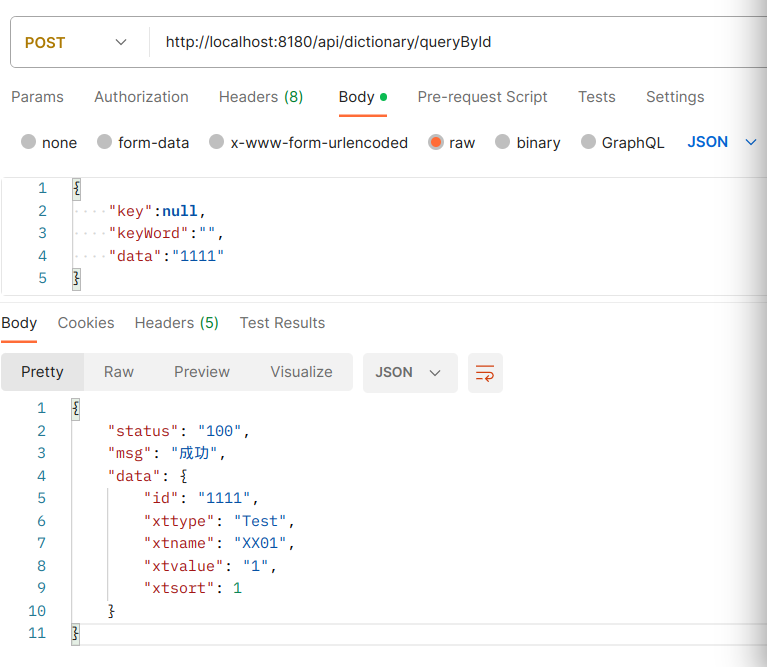767x667 pixels.
Task: Open the request Settings tab
Action: pyautogui.click(x=675, y=97)
